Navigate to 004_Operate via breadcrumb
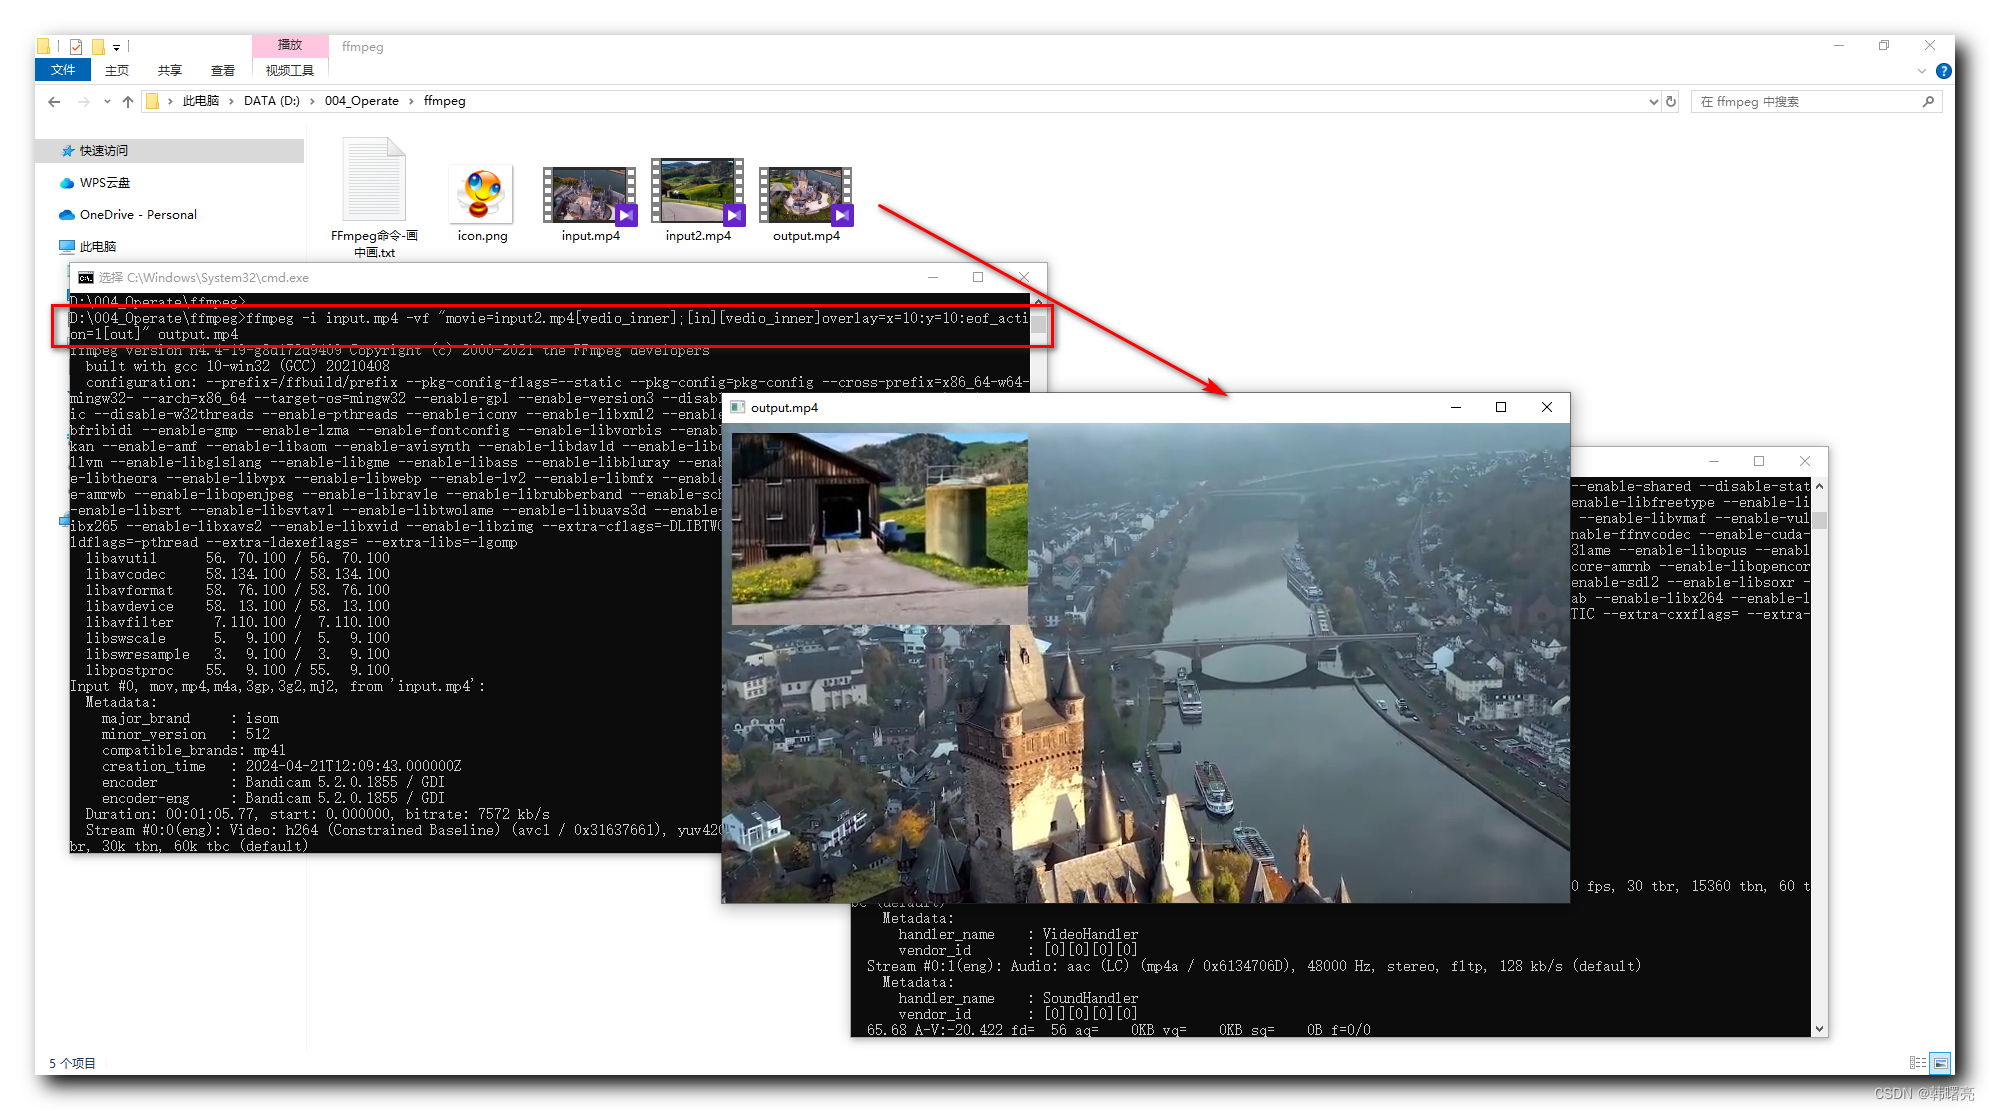Screen dimensions: 1990x1110 (x=360, y=101)
